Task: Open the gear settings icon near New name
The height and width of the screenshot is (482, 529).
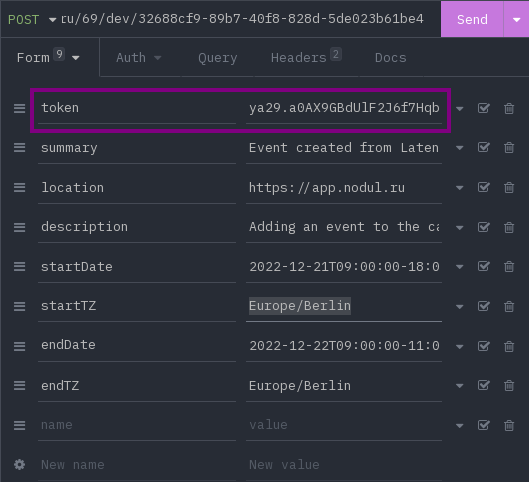Action: tap(20, 464)
